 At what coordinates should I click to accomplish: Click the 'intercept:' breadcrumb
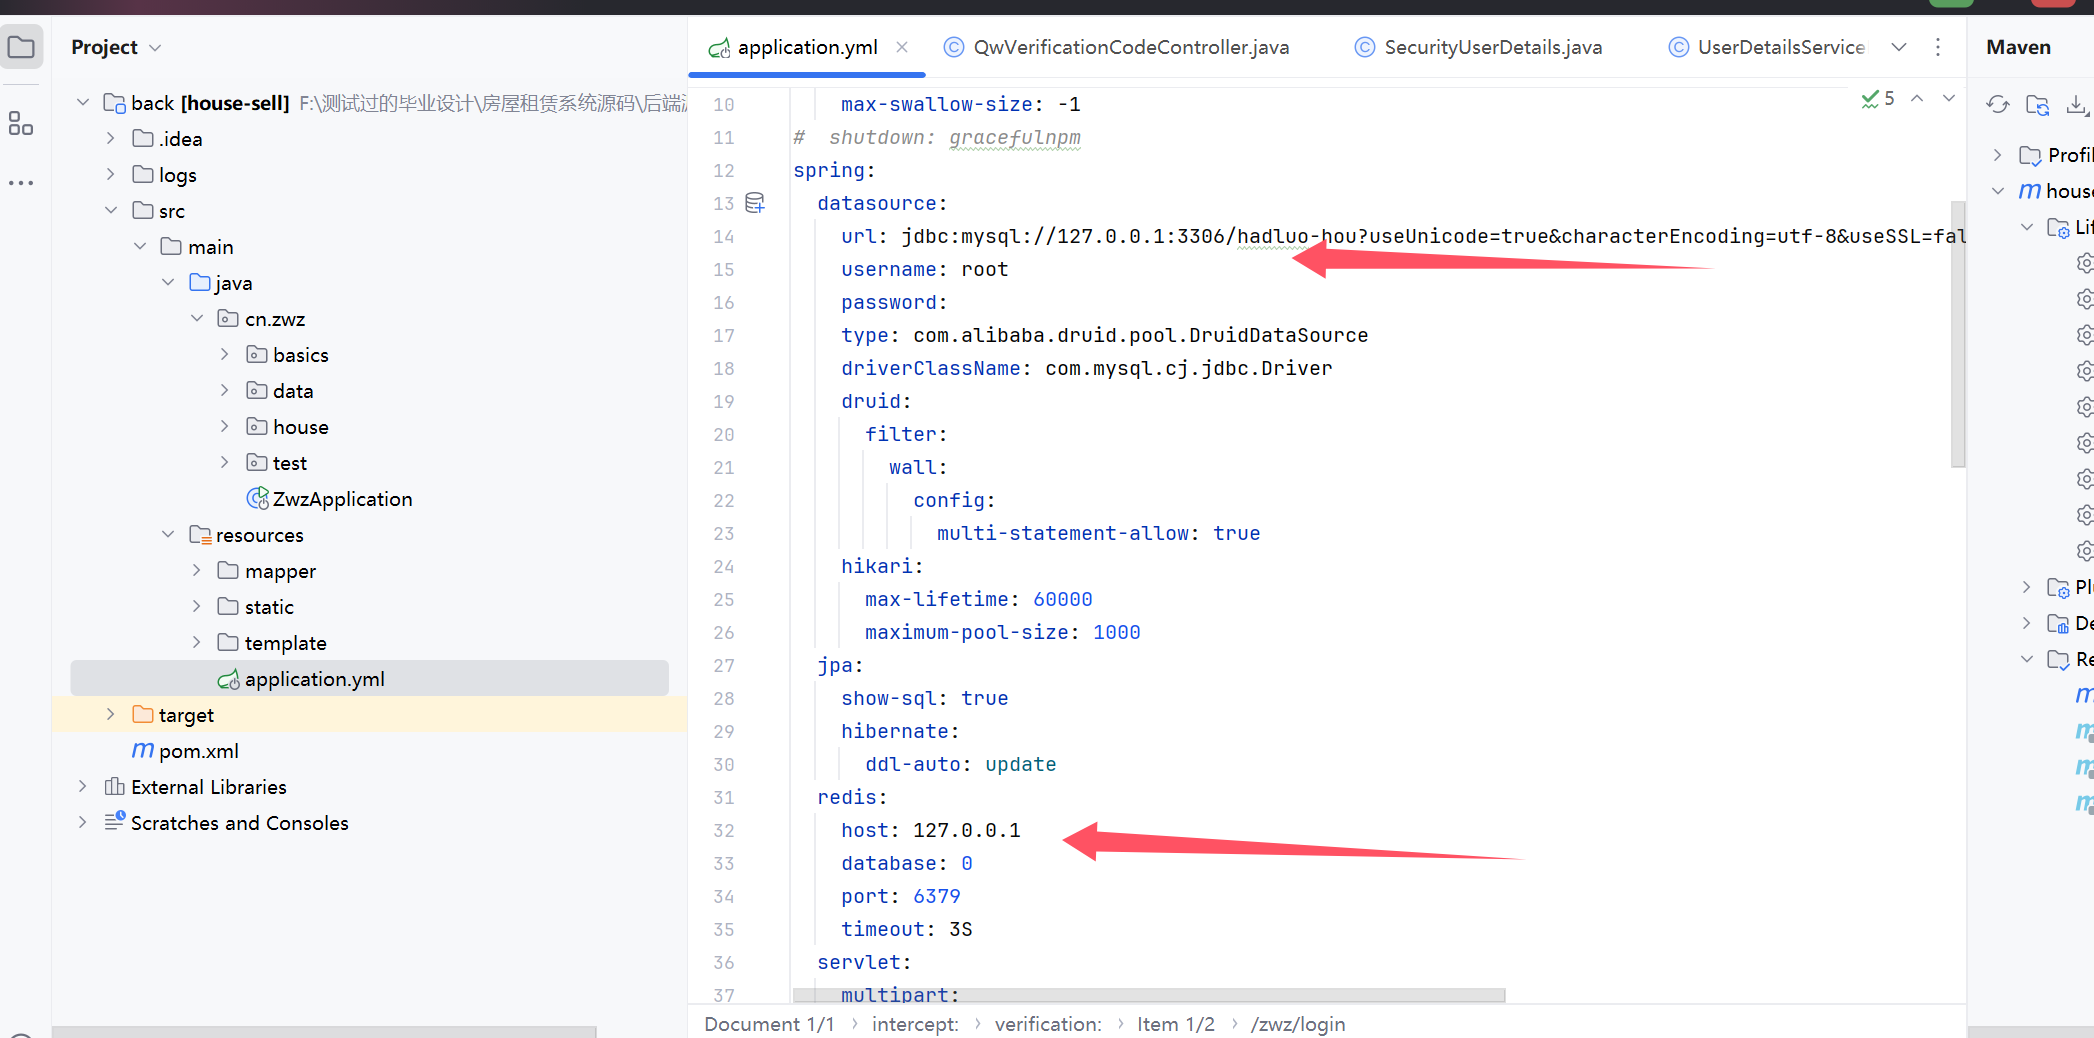pyautogui.click(x=915, y=1024)
